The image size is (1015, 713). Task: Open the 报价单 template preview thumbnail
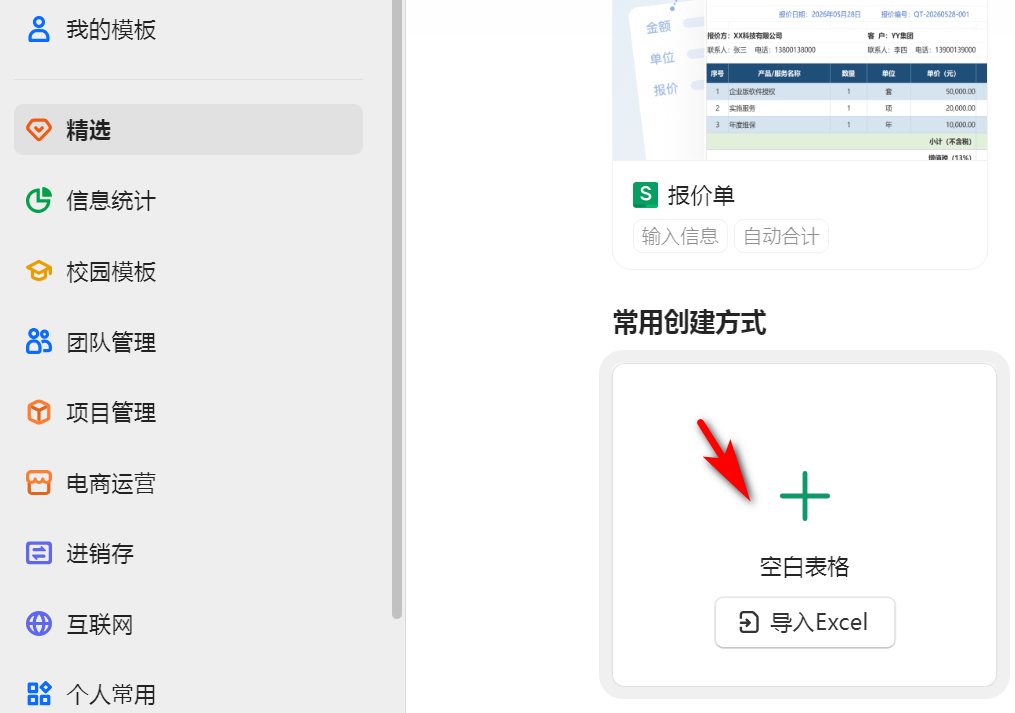click(799, 80)
